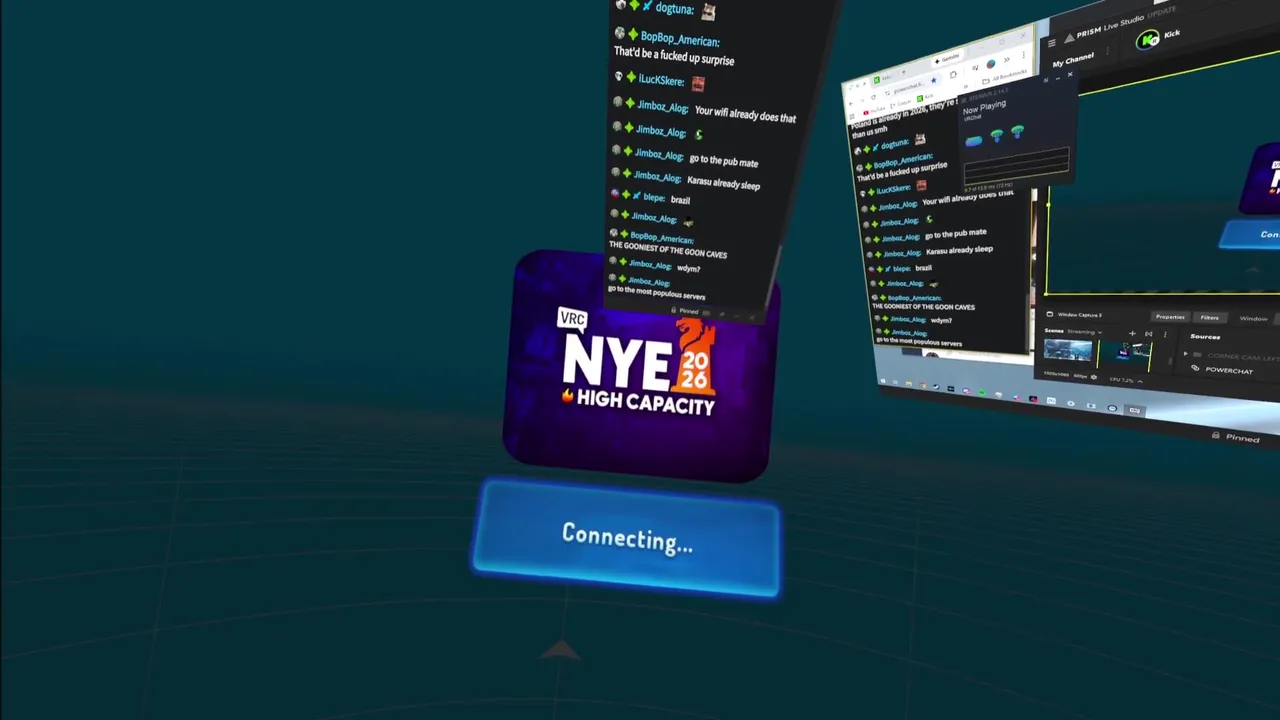The image size is (1280, 720).
Task: Click 'wdym?' message in the floating chat
Action: pyautogui.click(x=688, y=268)
